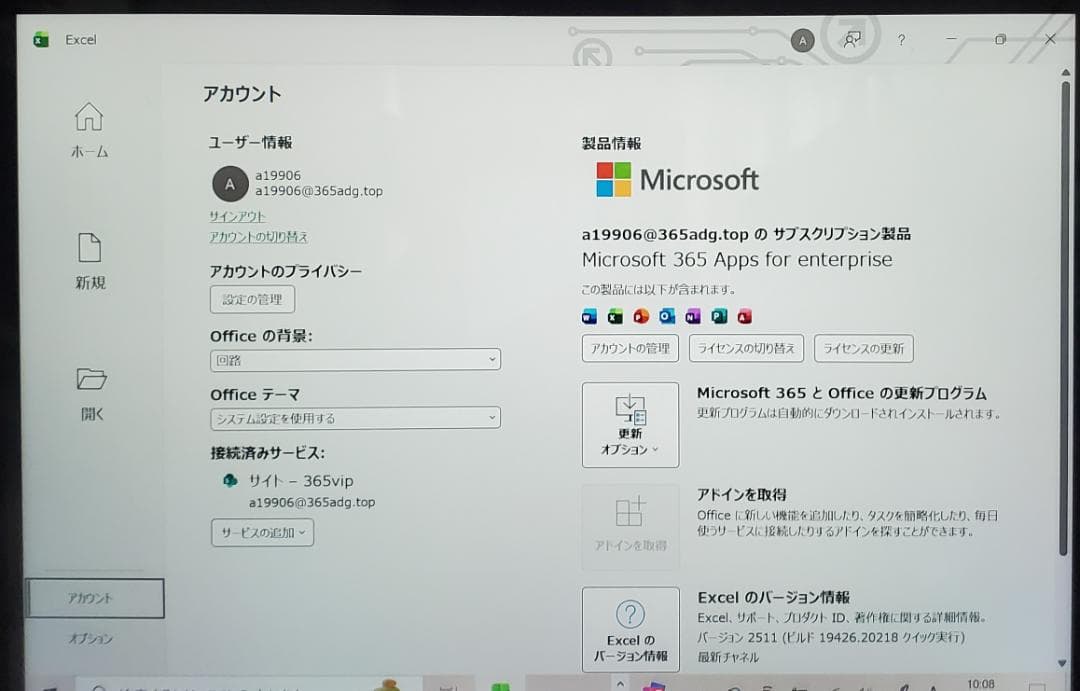Open Excel のバージョン情報 button

[x=630, y=629]
